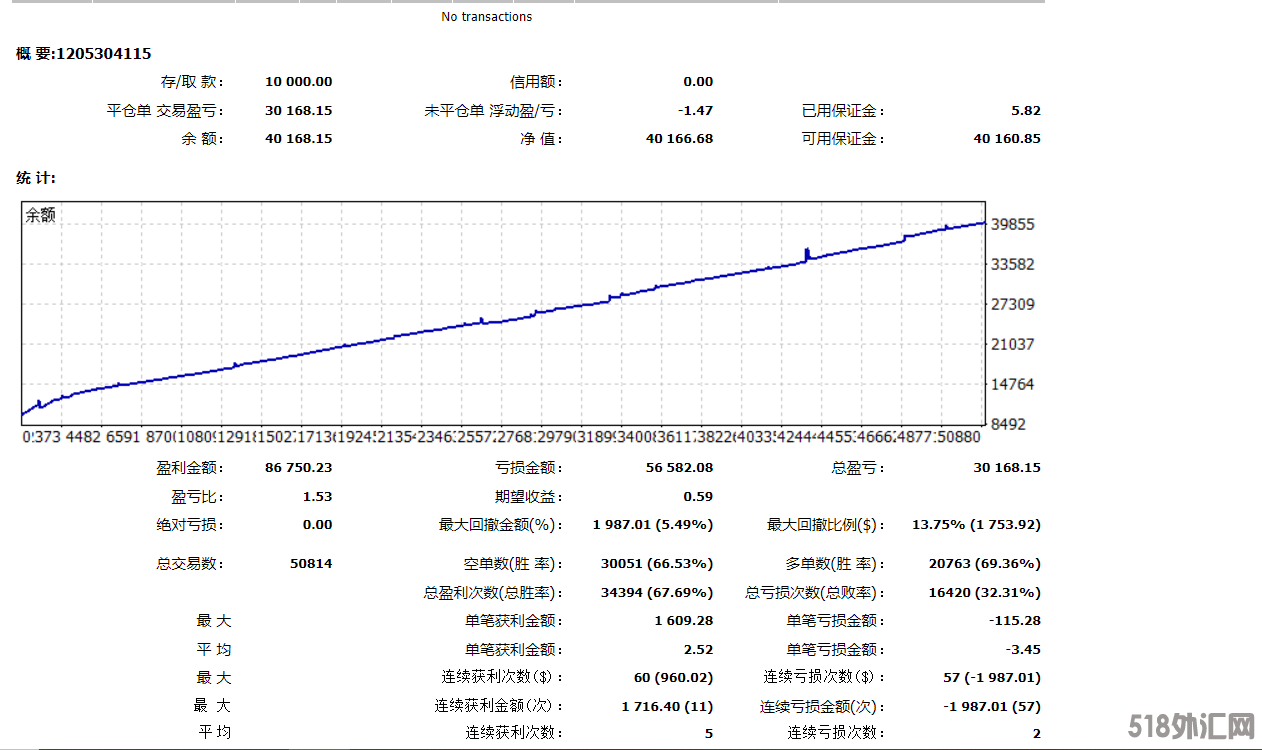
Task: Click the used margin value 5.82
Action: point(1026,111)
